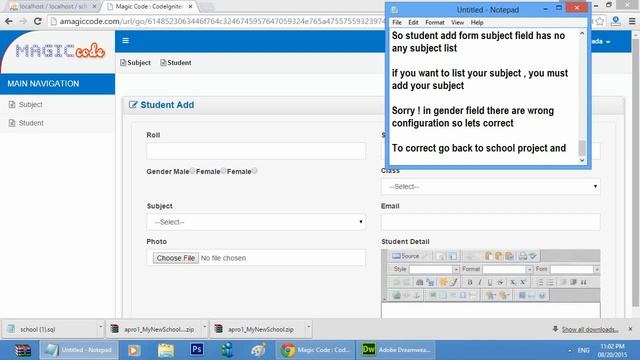Open Notepad File menu

(397, 22)
